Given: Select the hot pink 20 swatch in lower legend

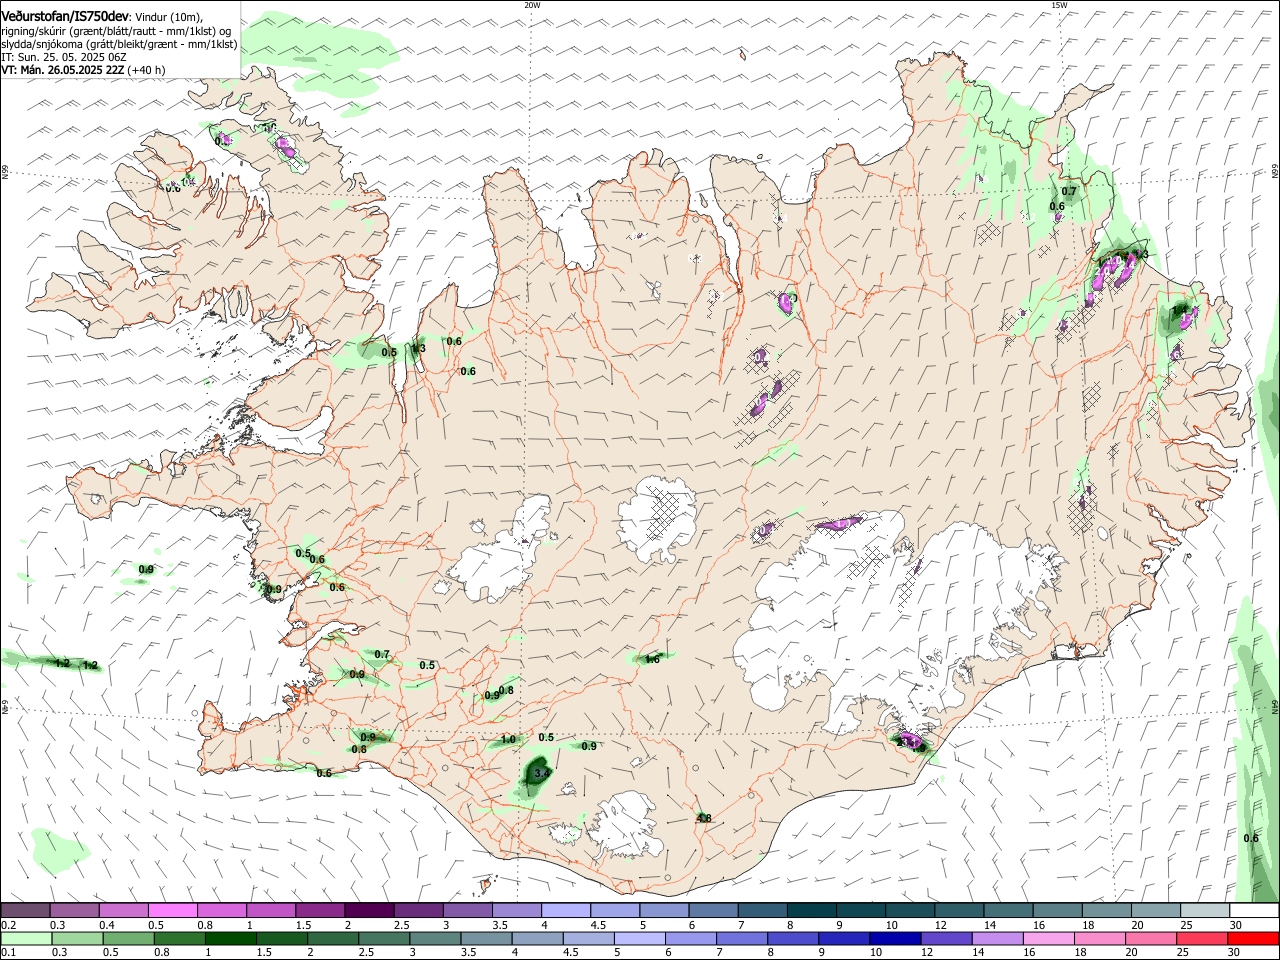Looking at the screenshot, I should (x=1151, y=938).
